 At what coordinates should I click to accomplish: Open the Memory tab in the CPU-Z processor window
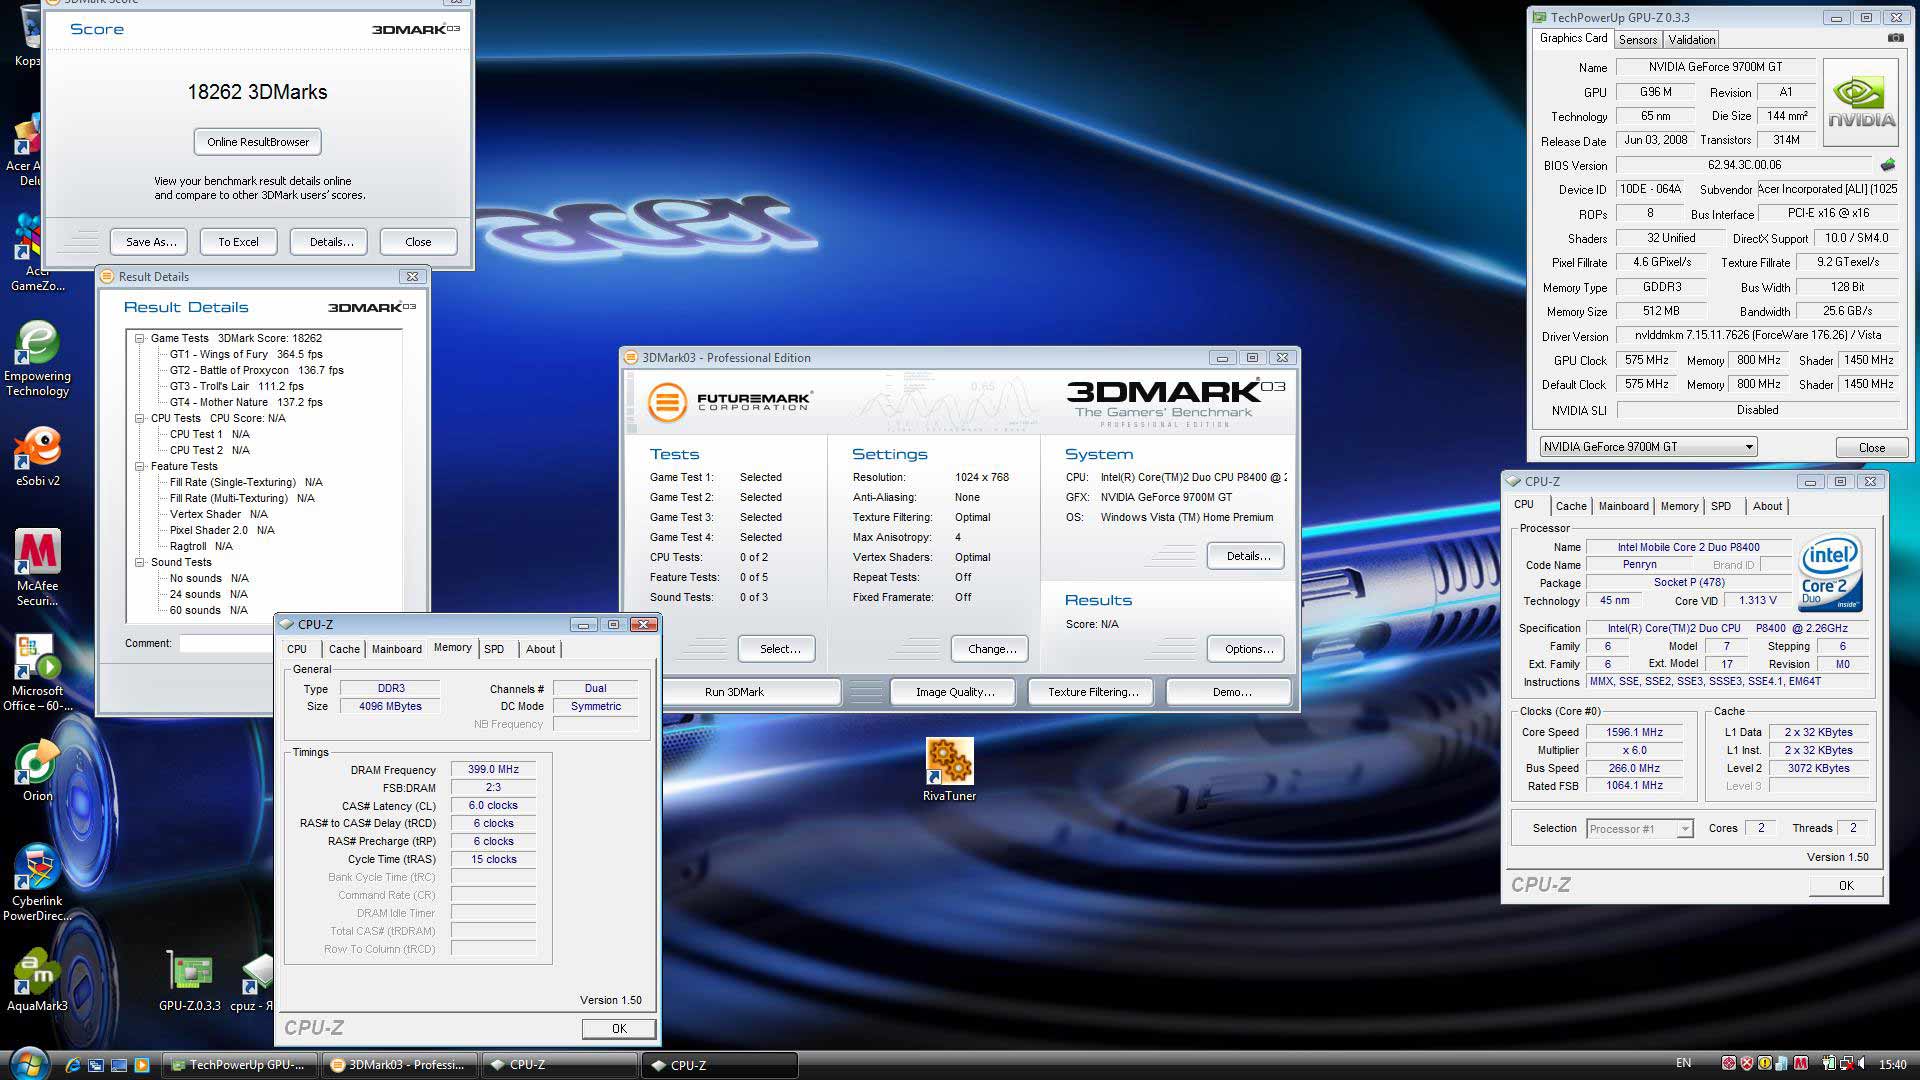1679,506
